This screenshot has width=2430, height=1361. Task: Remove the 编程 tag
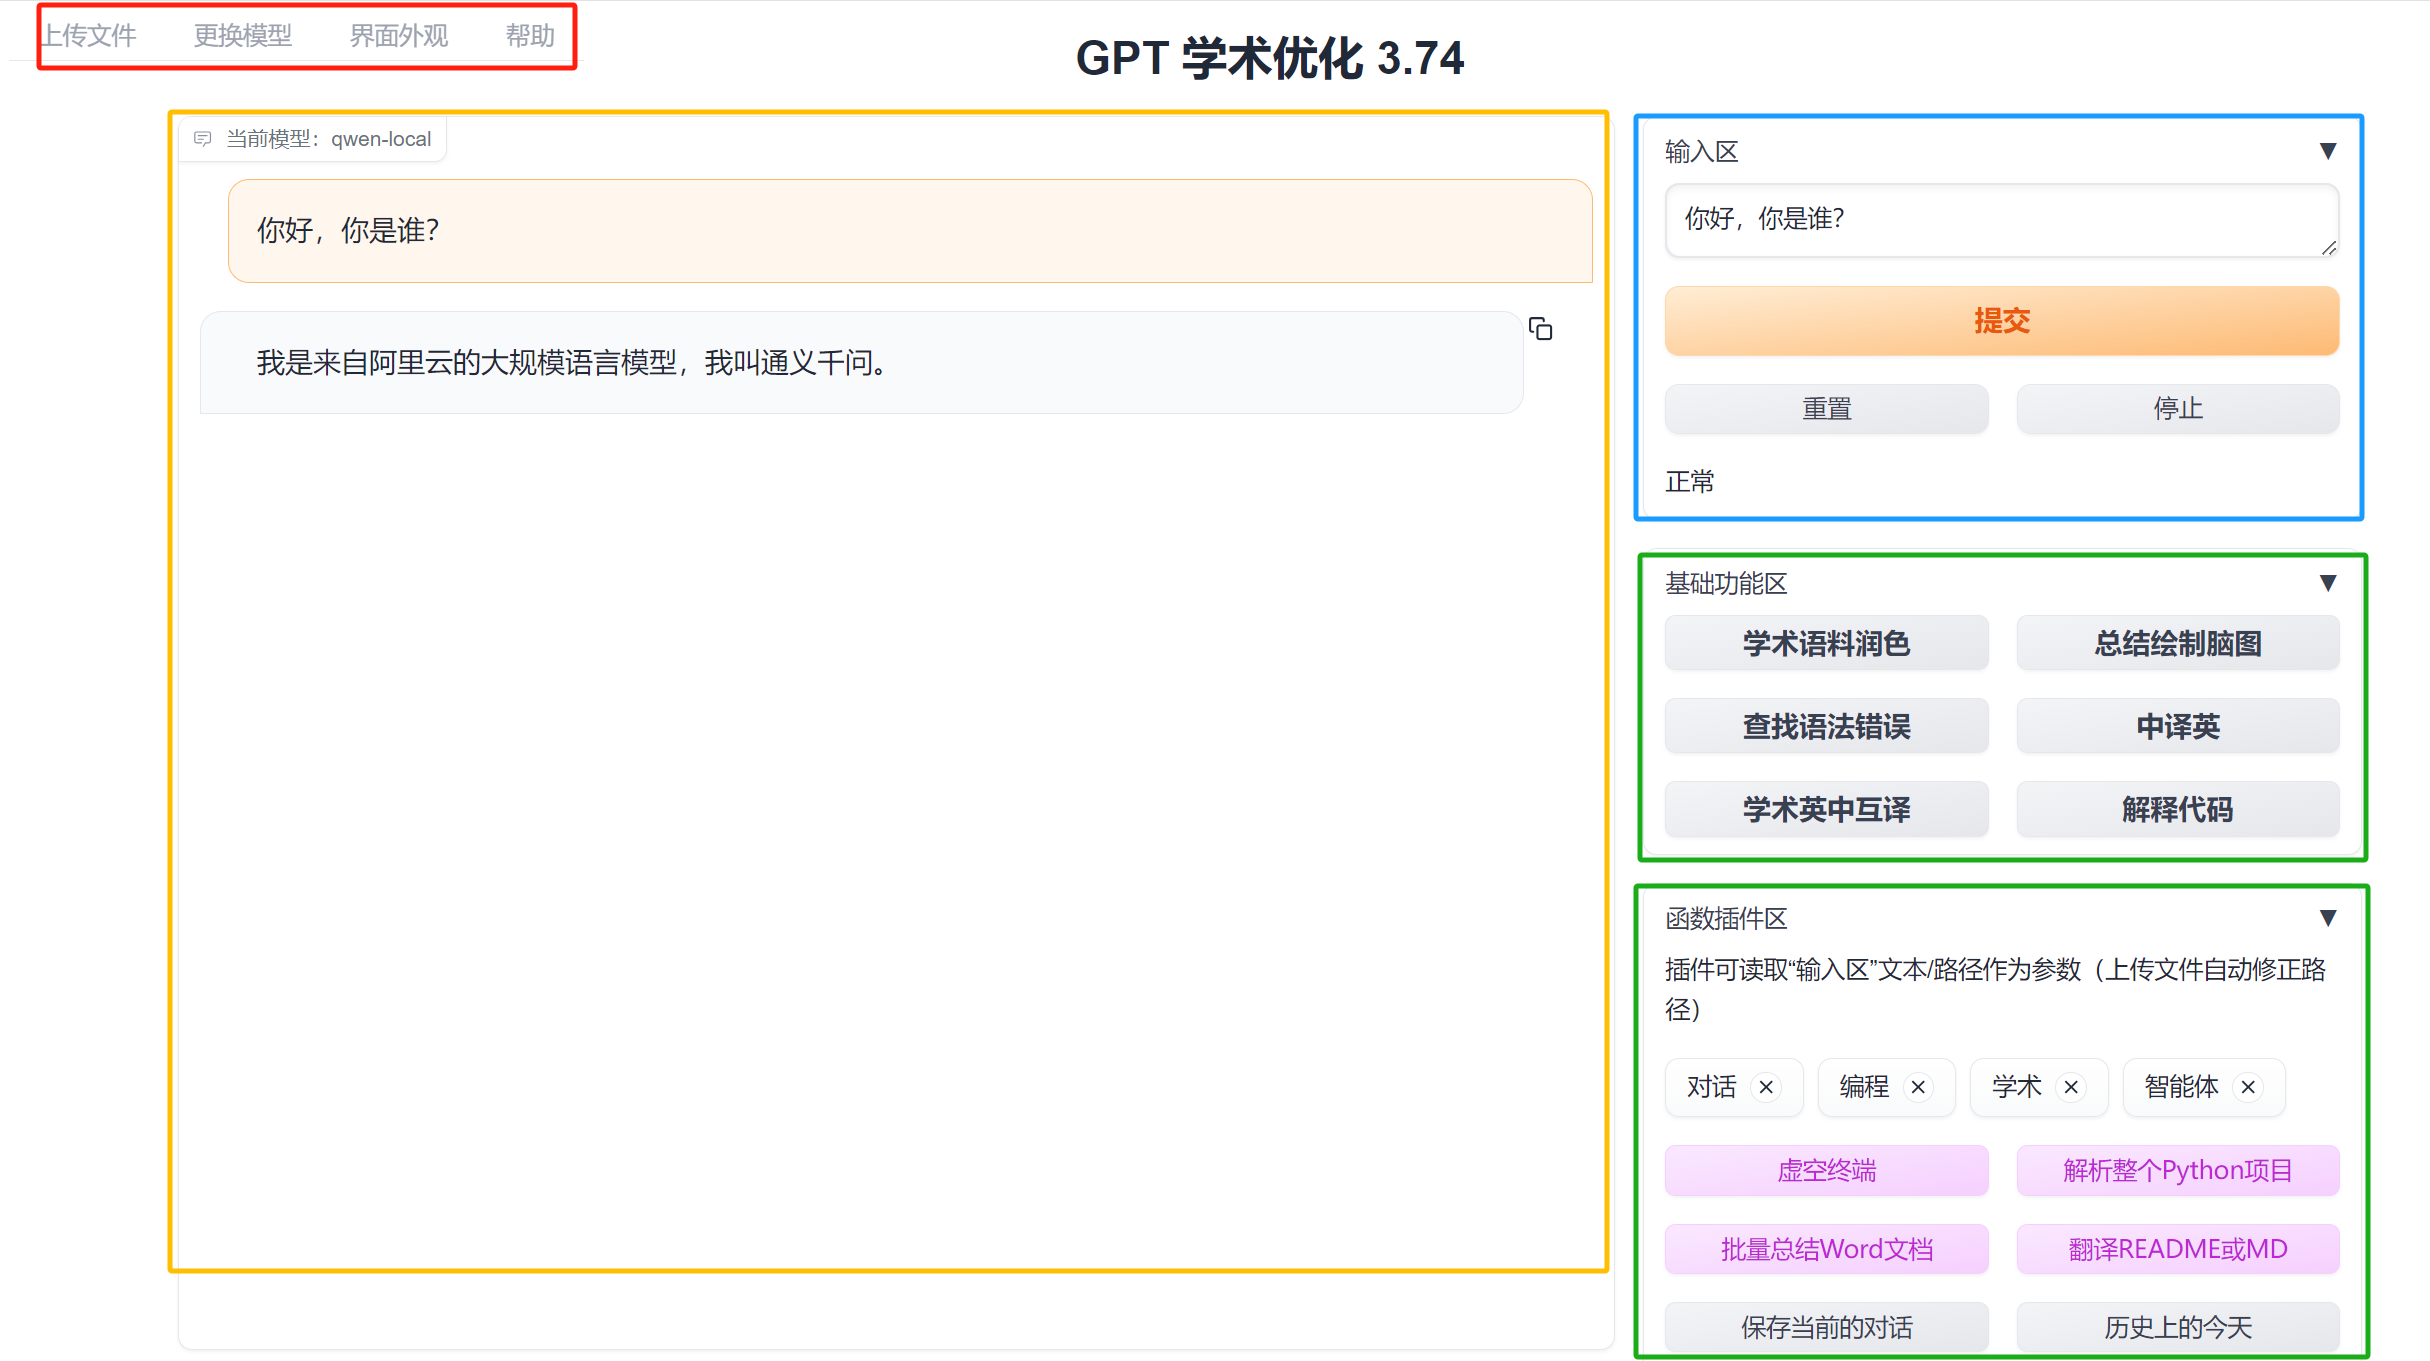(1918, 1087)
